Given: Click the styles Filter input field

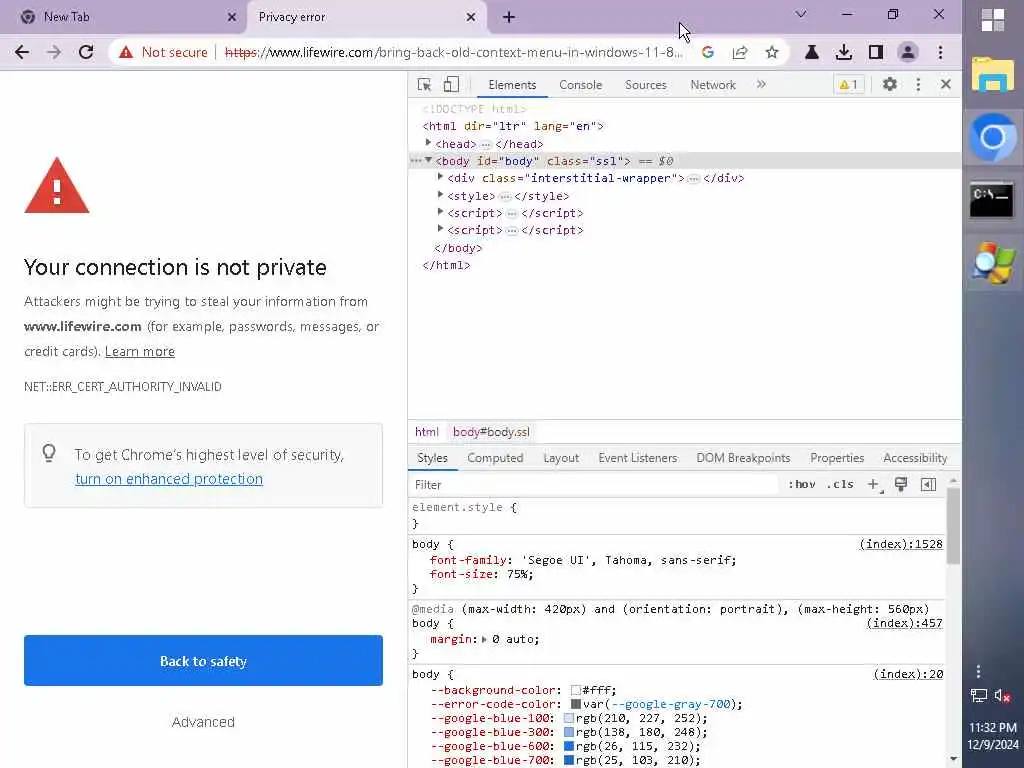Looking at the screenshot, I should [x=594, y=485].
